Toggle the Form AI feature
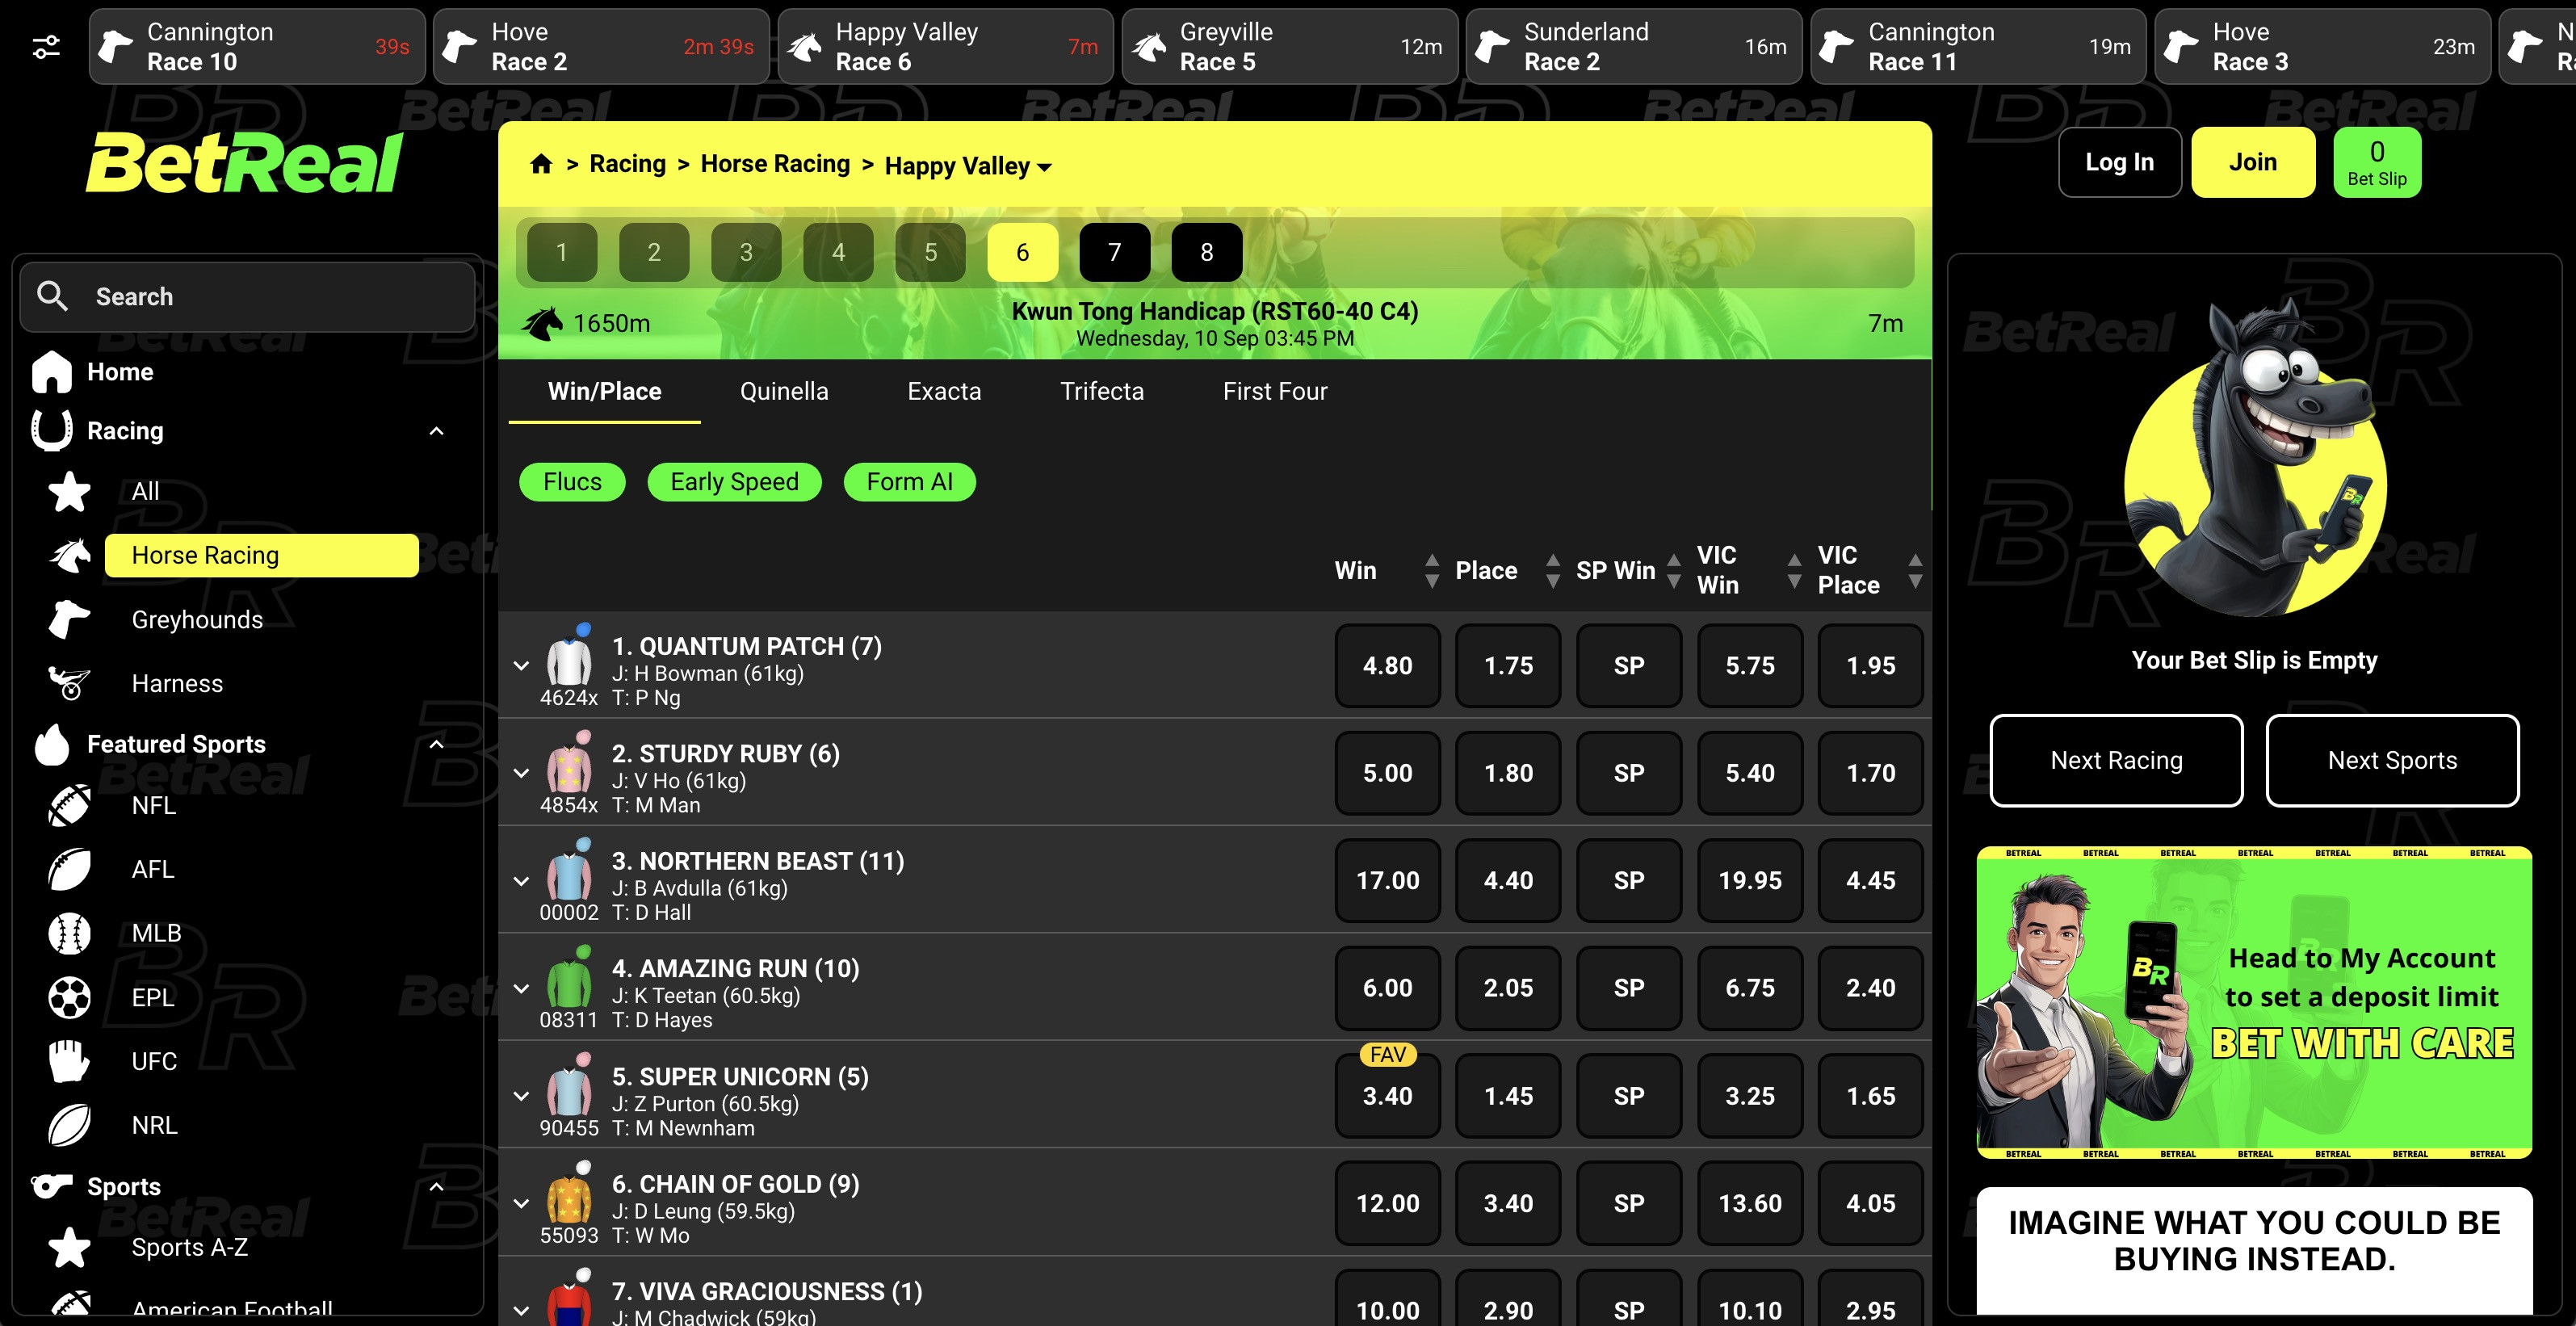Screen dimensions: 2576x1326 point(909,481)
